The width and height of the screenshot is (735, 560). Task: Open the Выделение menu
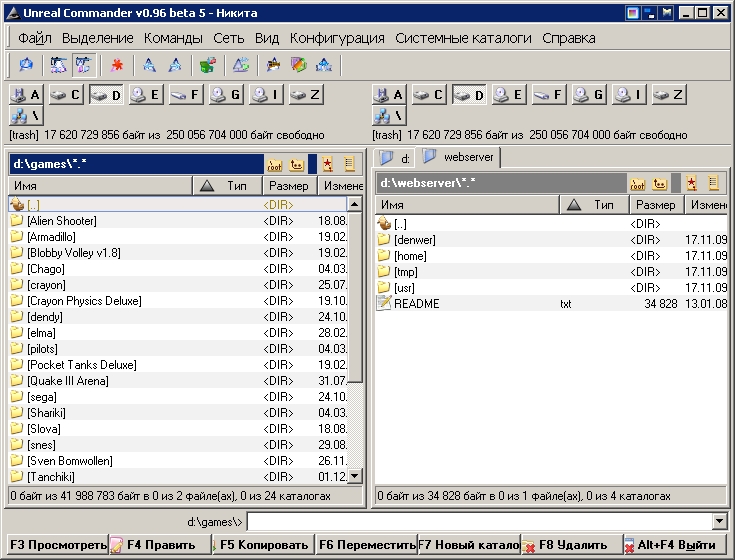coord(98,38)
